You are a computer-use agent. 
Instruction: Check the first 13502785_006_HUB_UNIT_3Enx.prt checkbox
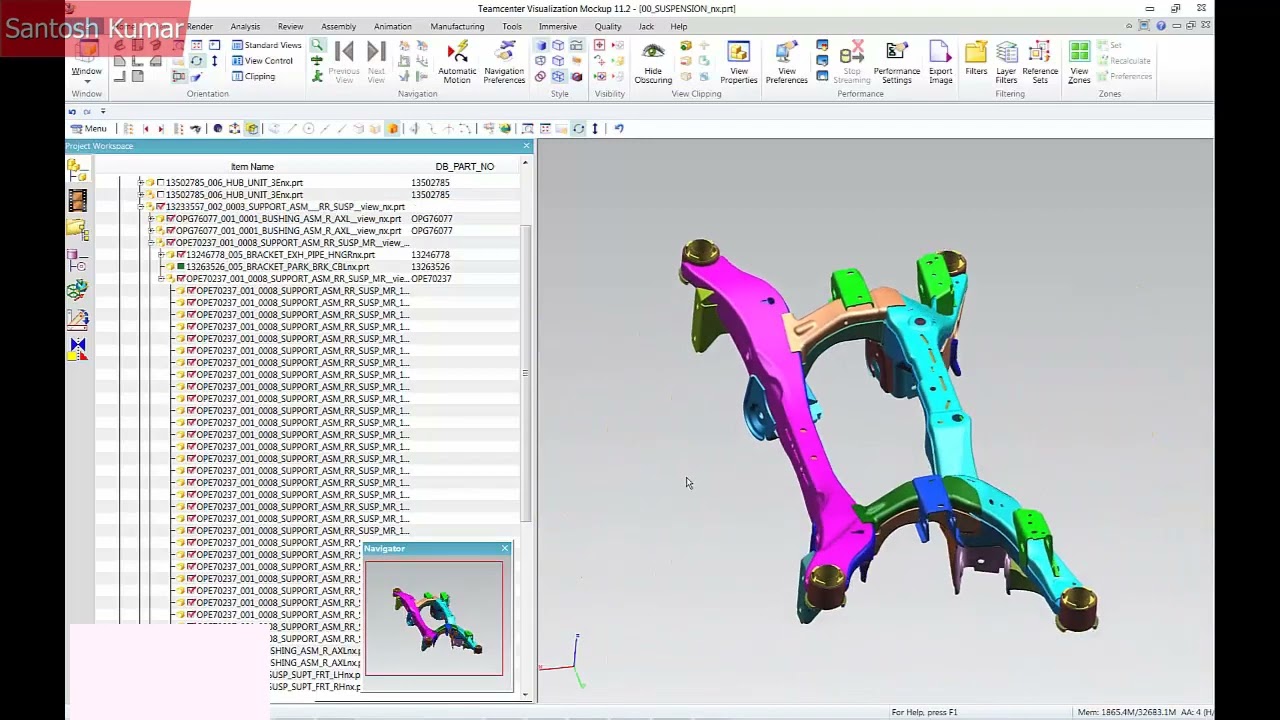(160, 183)
